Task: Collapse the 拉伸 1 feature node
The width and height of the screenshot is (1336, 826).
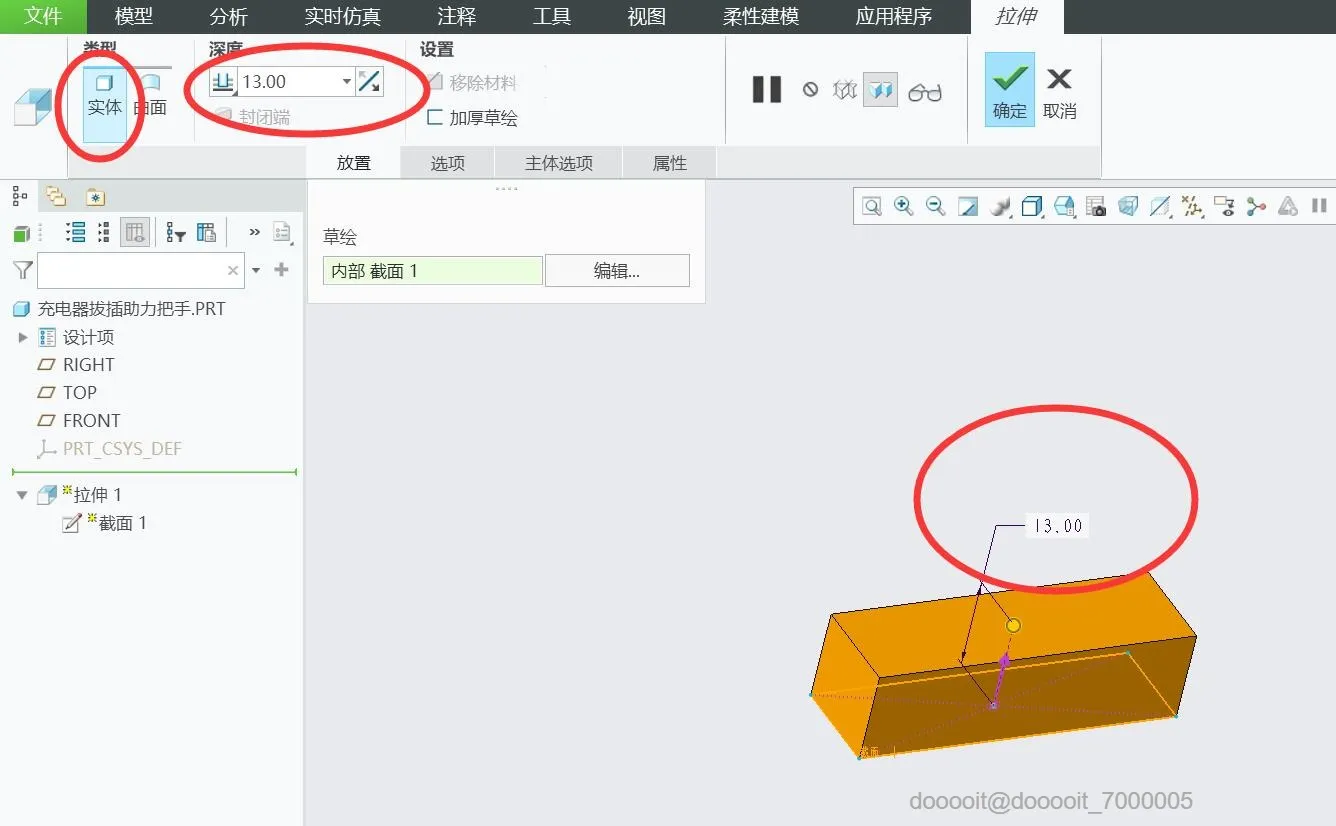Action: click(x=23, y=495)
